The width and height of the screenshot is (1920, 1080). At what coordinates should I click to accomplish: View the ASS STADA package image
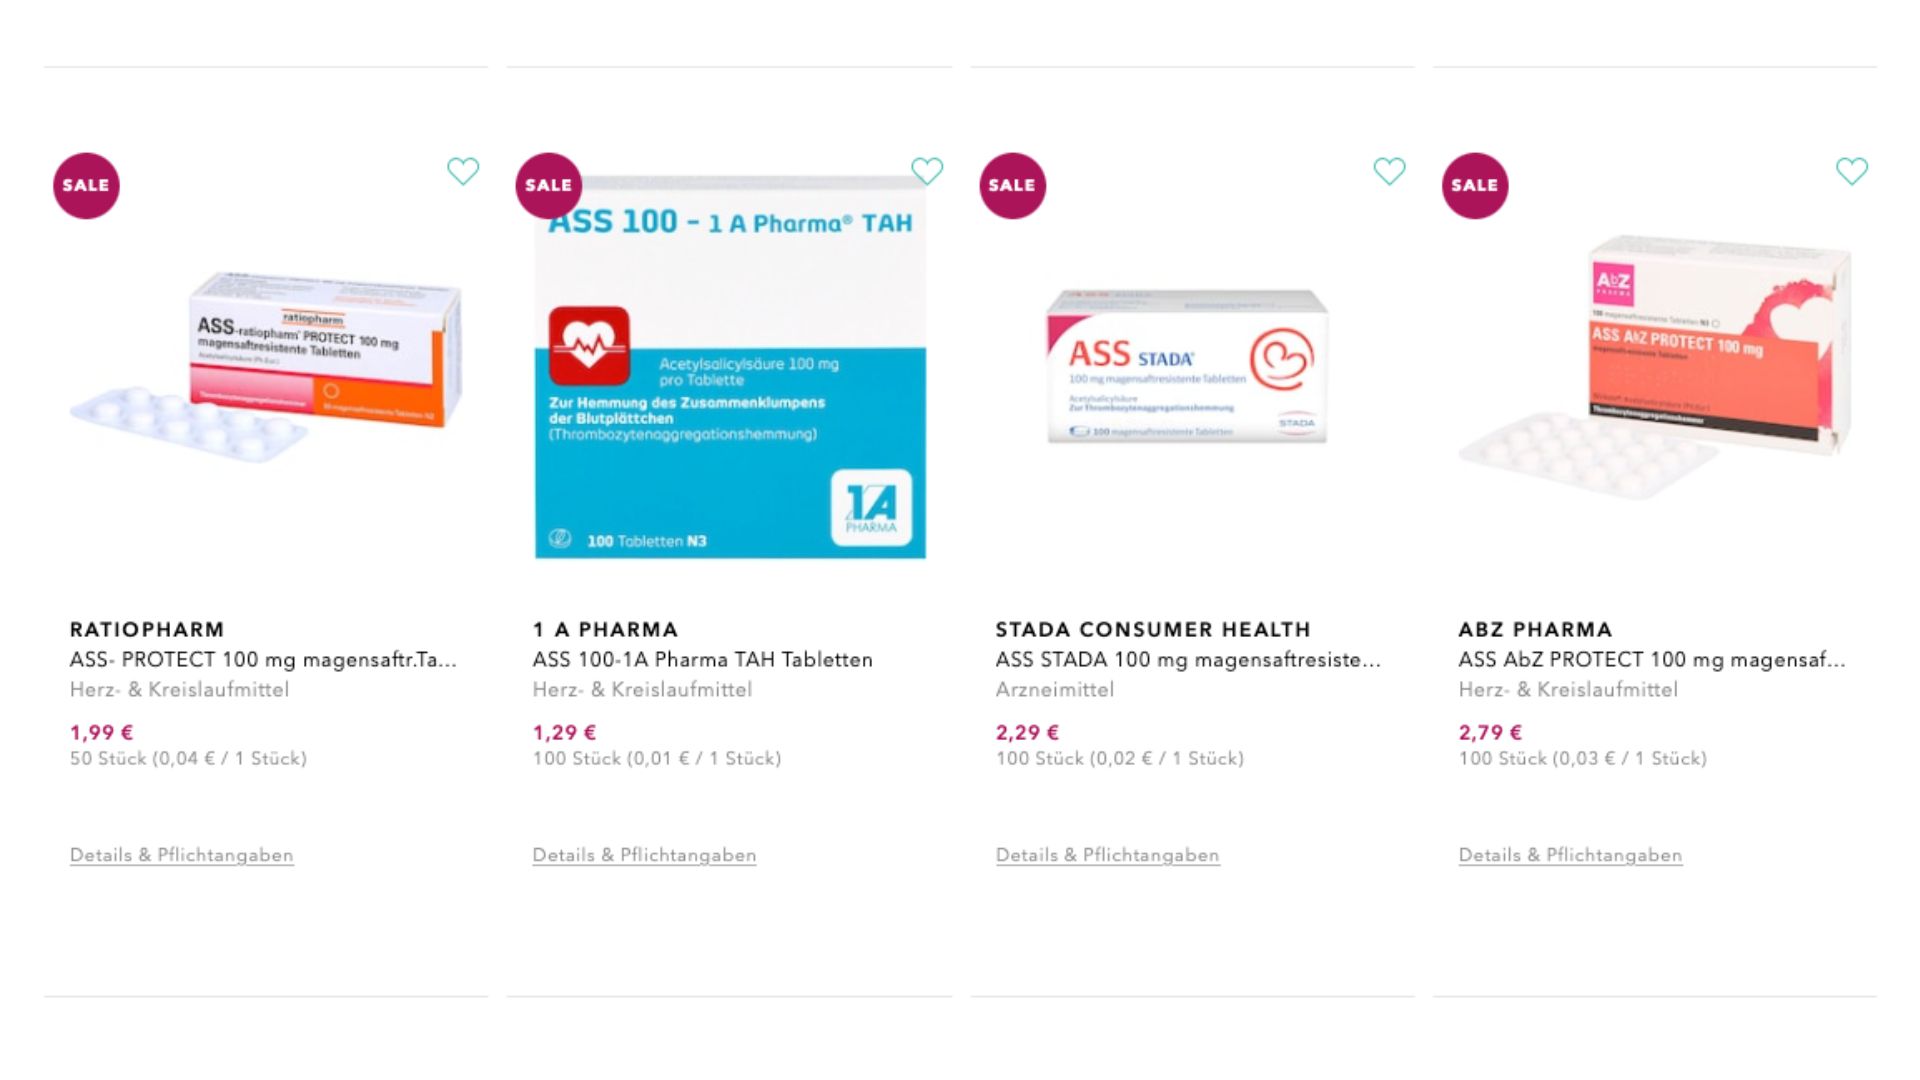[x=1188, y=367]
